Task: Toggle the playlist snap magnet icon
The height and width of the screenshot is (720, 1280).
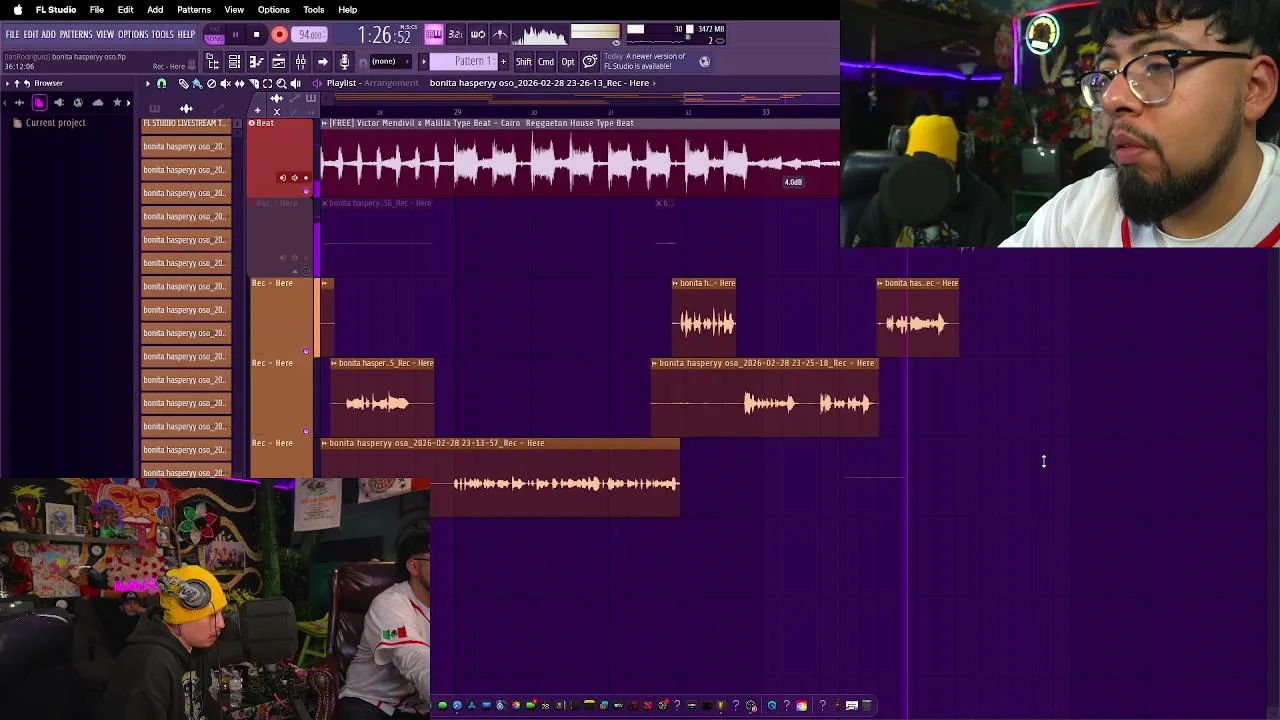Action: [x=161, y=83]
